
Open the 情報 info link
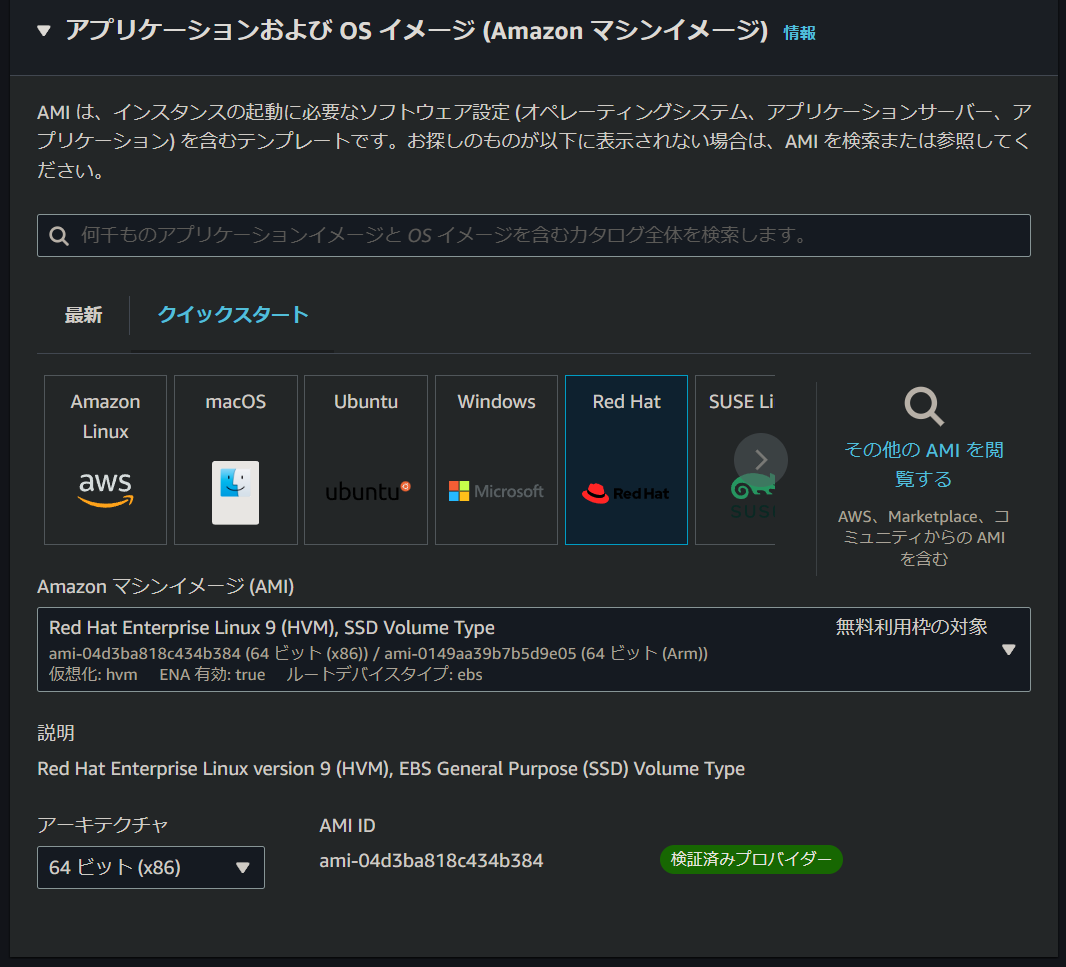pyautogui.click(x=799, y=33)
